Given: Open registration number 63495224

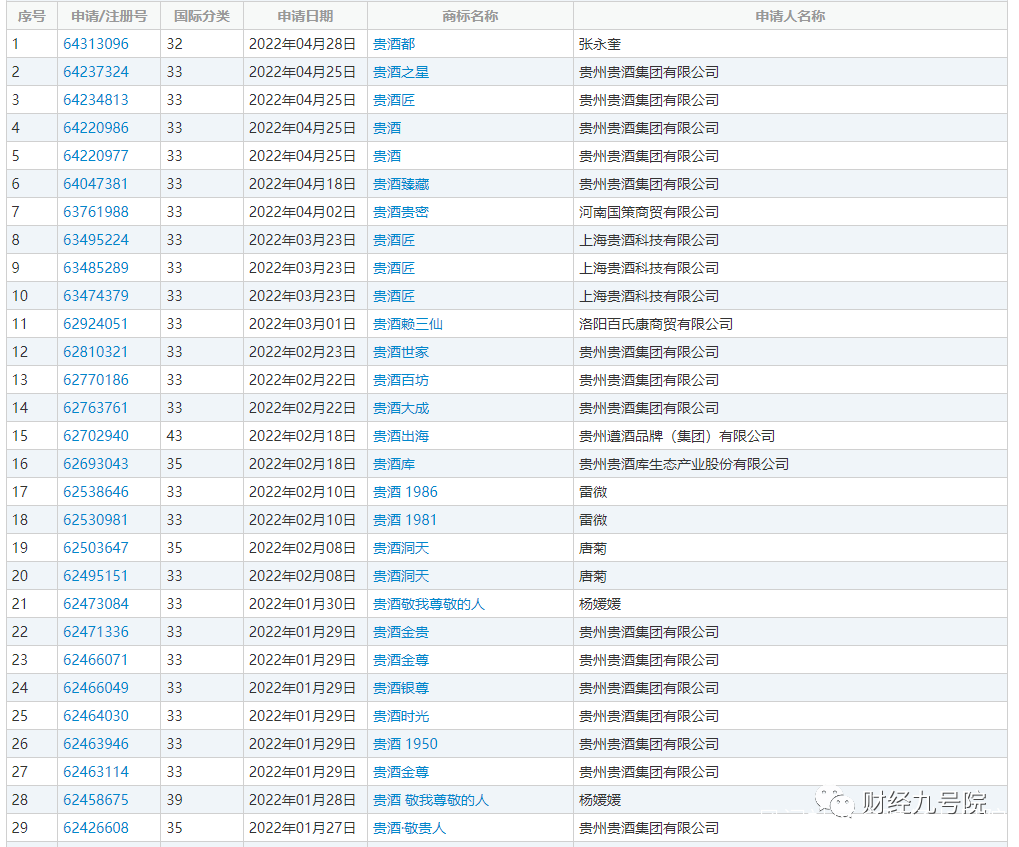Looking at the screenshot, I should pyautogui.click(x=96, y=240).
